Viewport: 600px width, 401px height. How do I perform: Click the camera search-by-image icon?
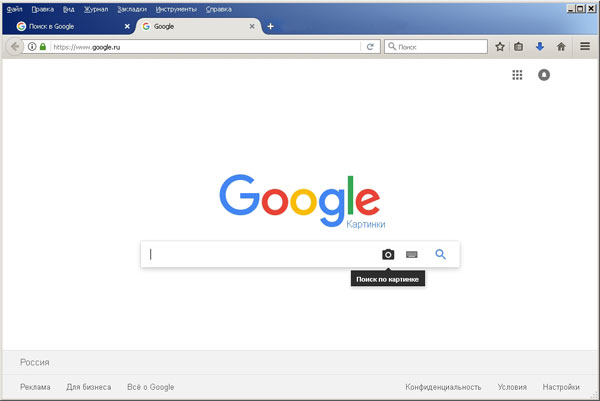coord(388,254)
